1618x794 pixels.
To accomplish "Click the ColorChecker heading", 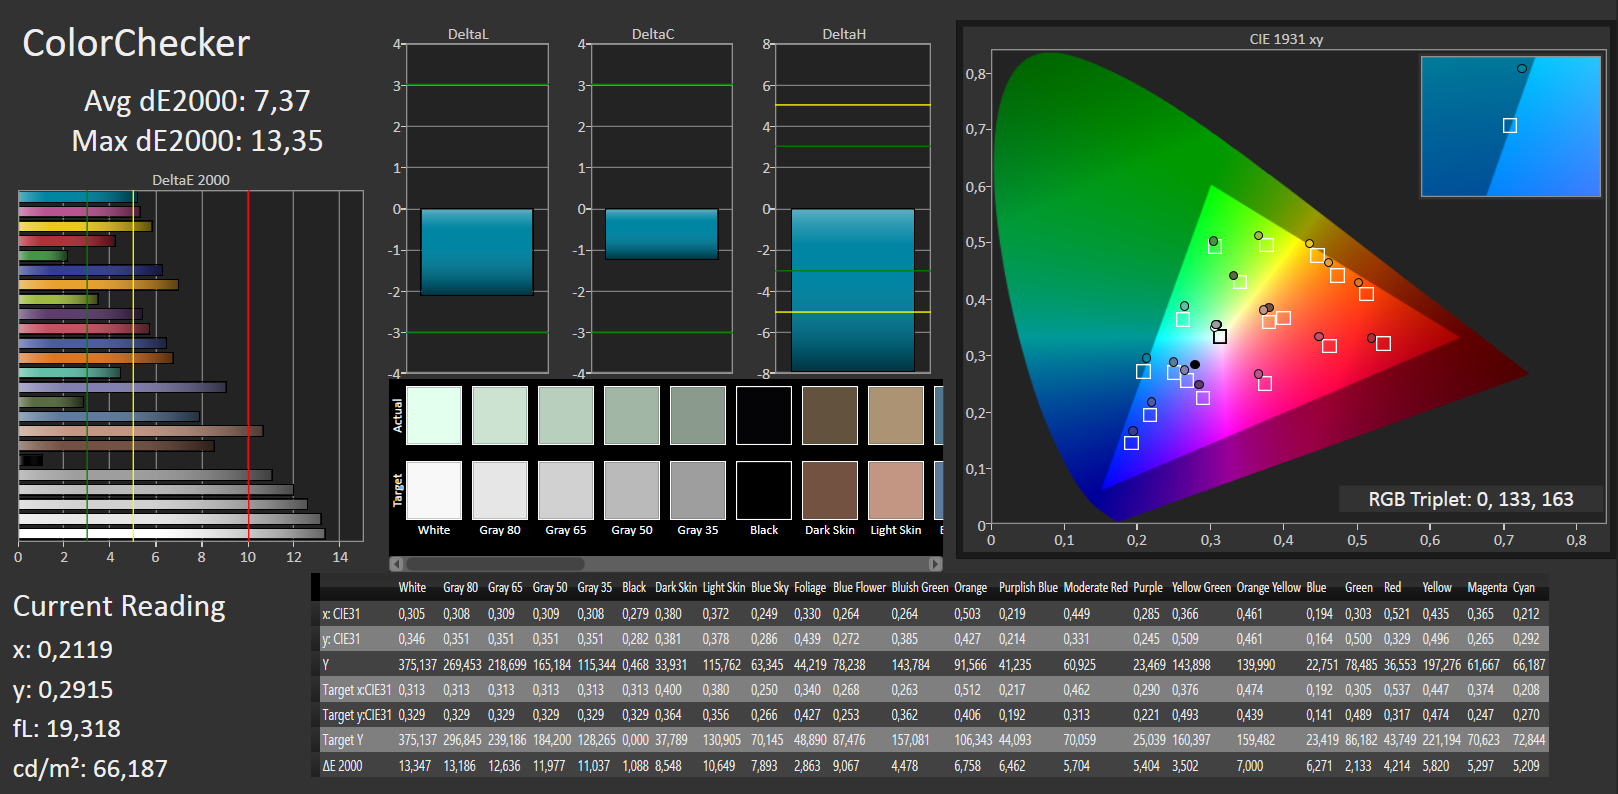I will click(x=136, y=43).
